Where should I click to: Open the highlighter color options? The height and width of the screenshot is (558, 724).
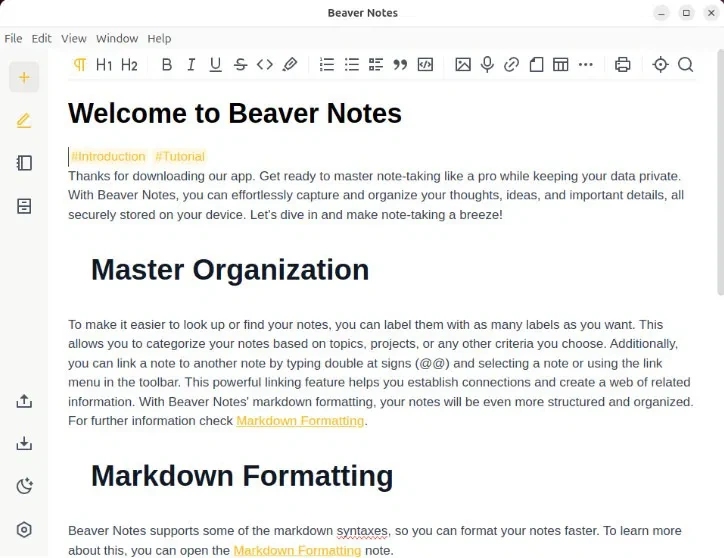tap(290, 65)
